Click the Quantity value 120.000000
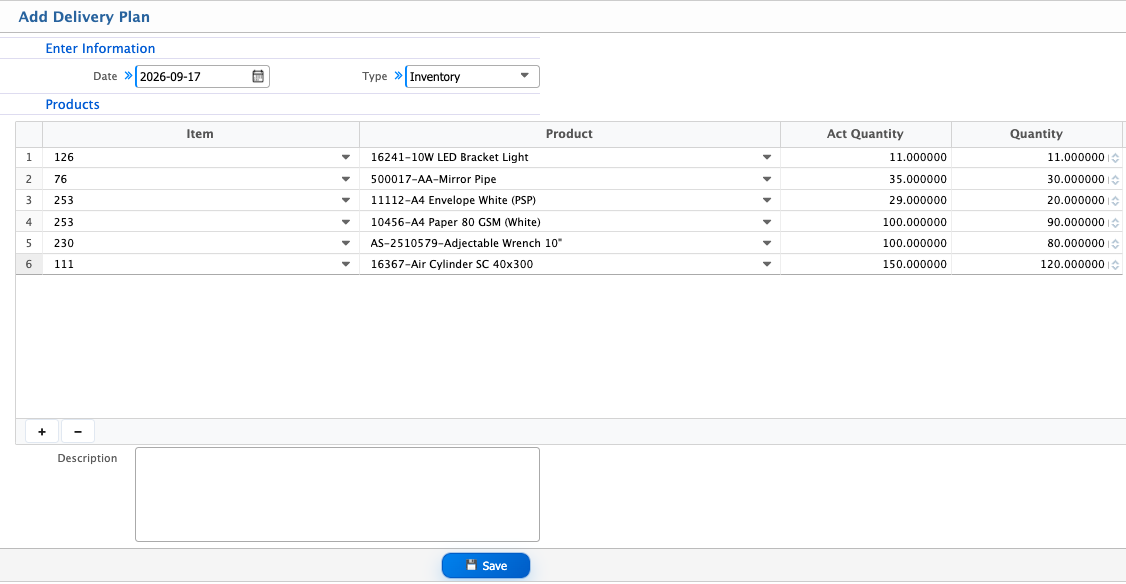Screen dimensions: 1126x584 point(1072,264)
